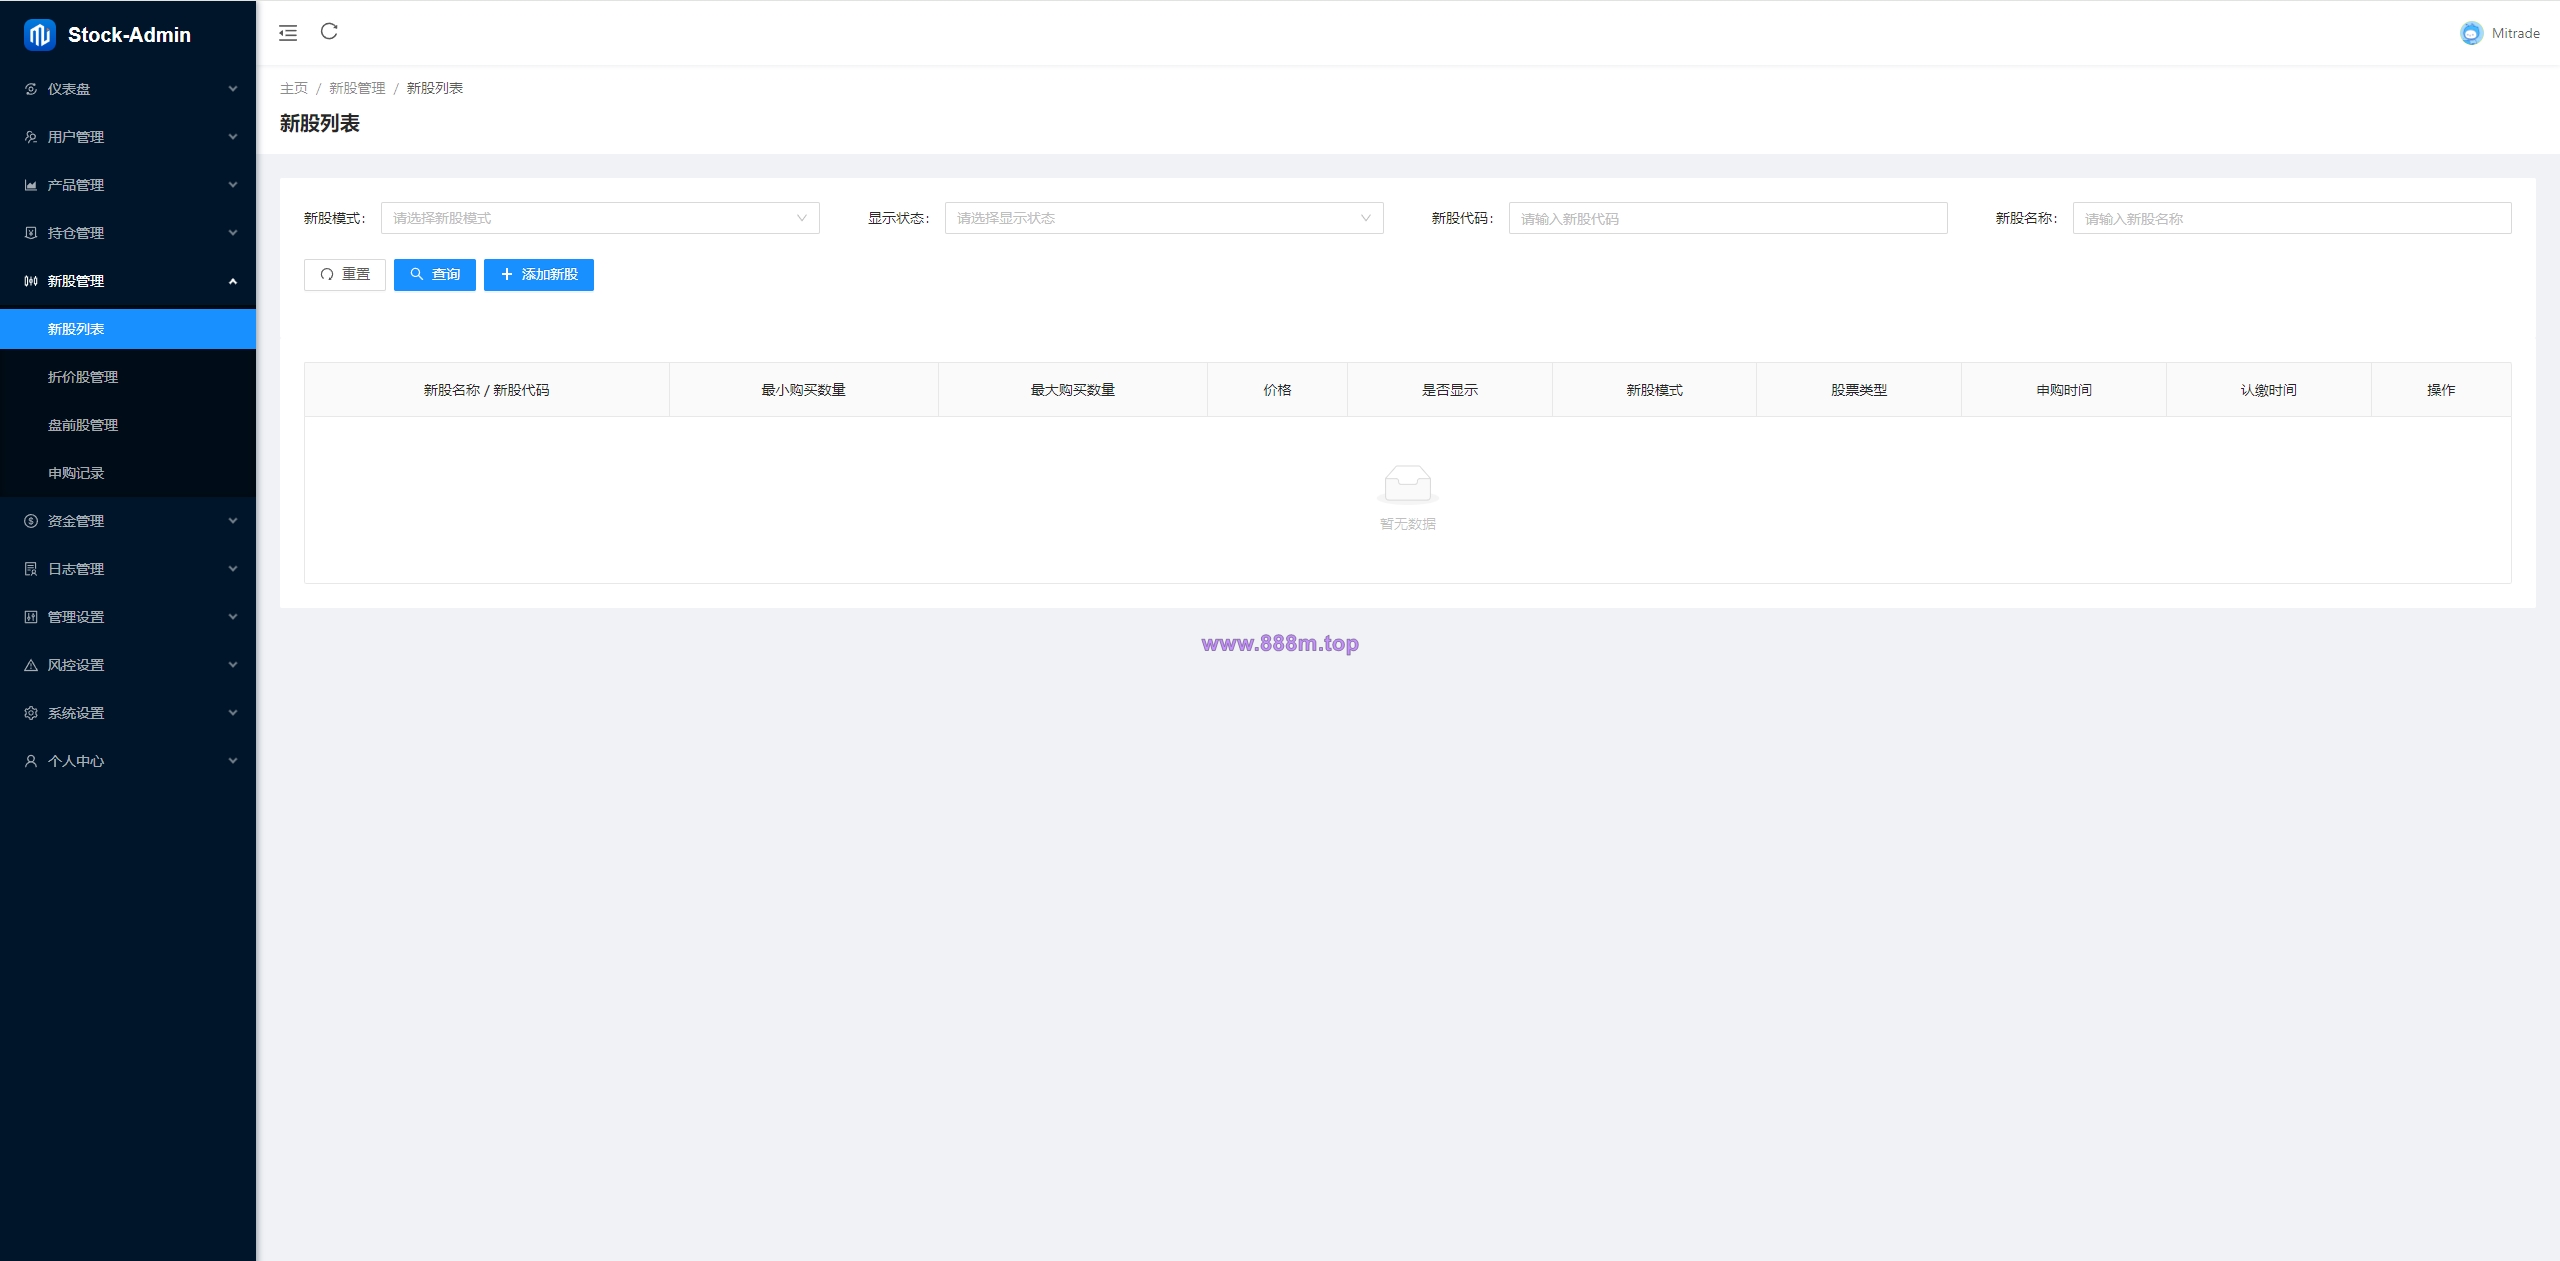Click the 持仓管理 icon
Image resolution: width=2560 pixels, height=1261 pixels.
31,233
